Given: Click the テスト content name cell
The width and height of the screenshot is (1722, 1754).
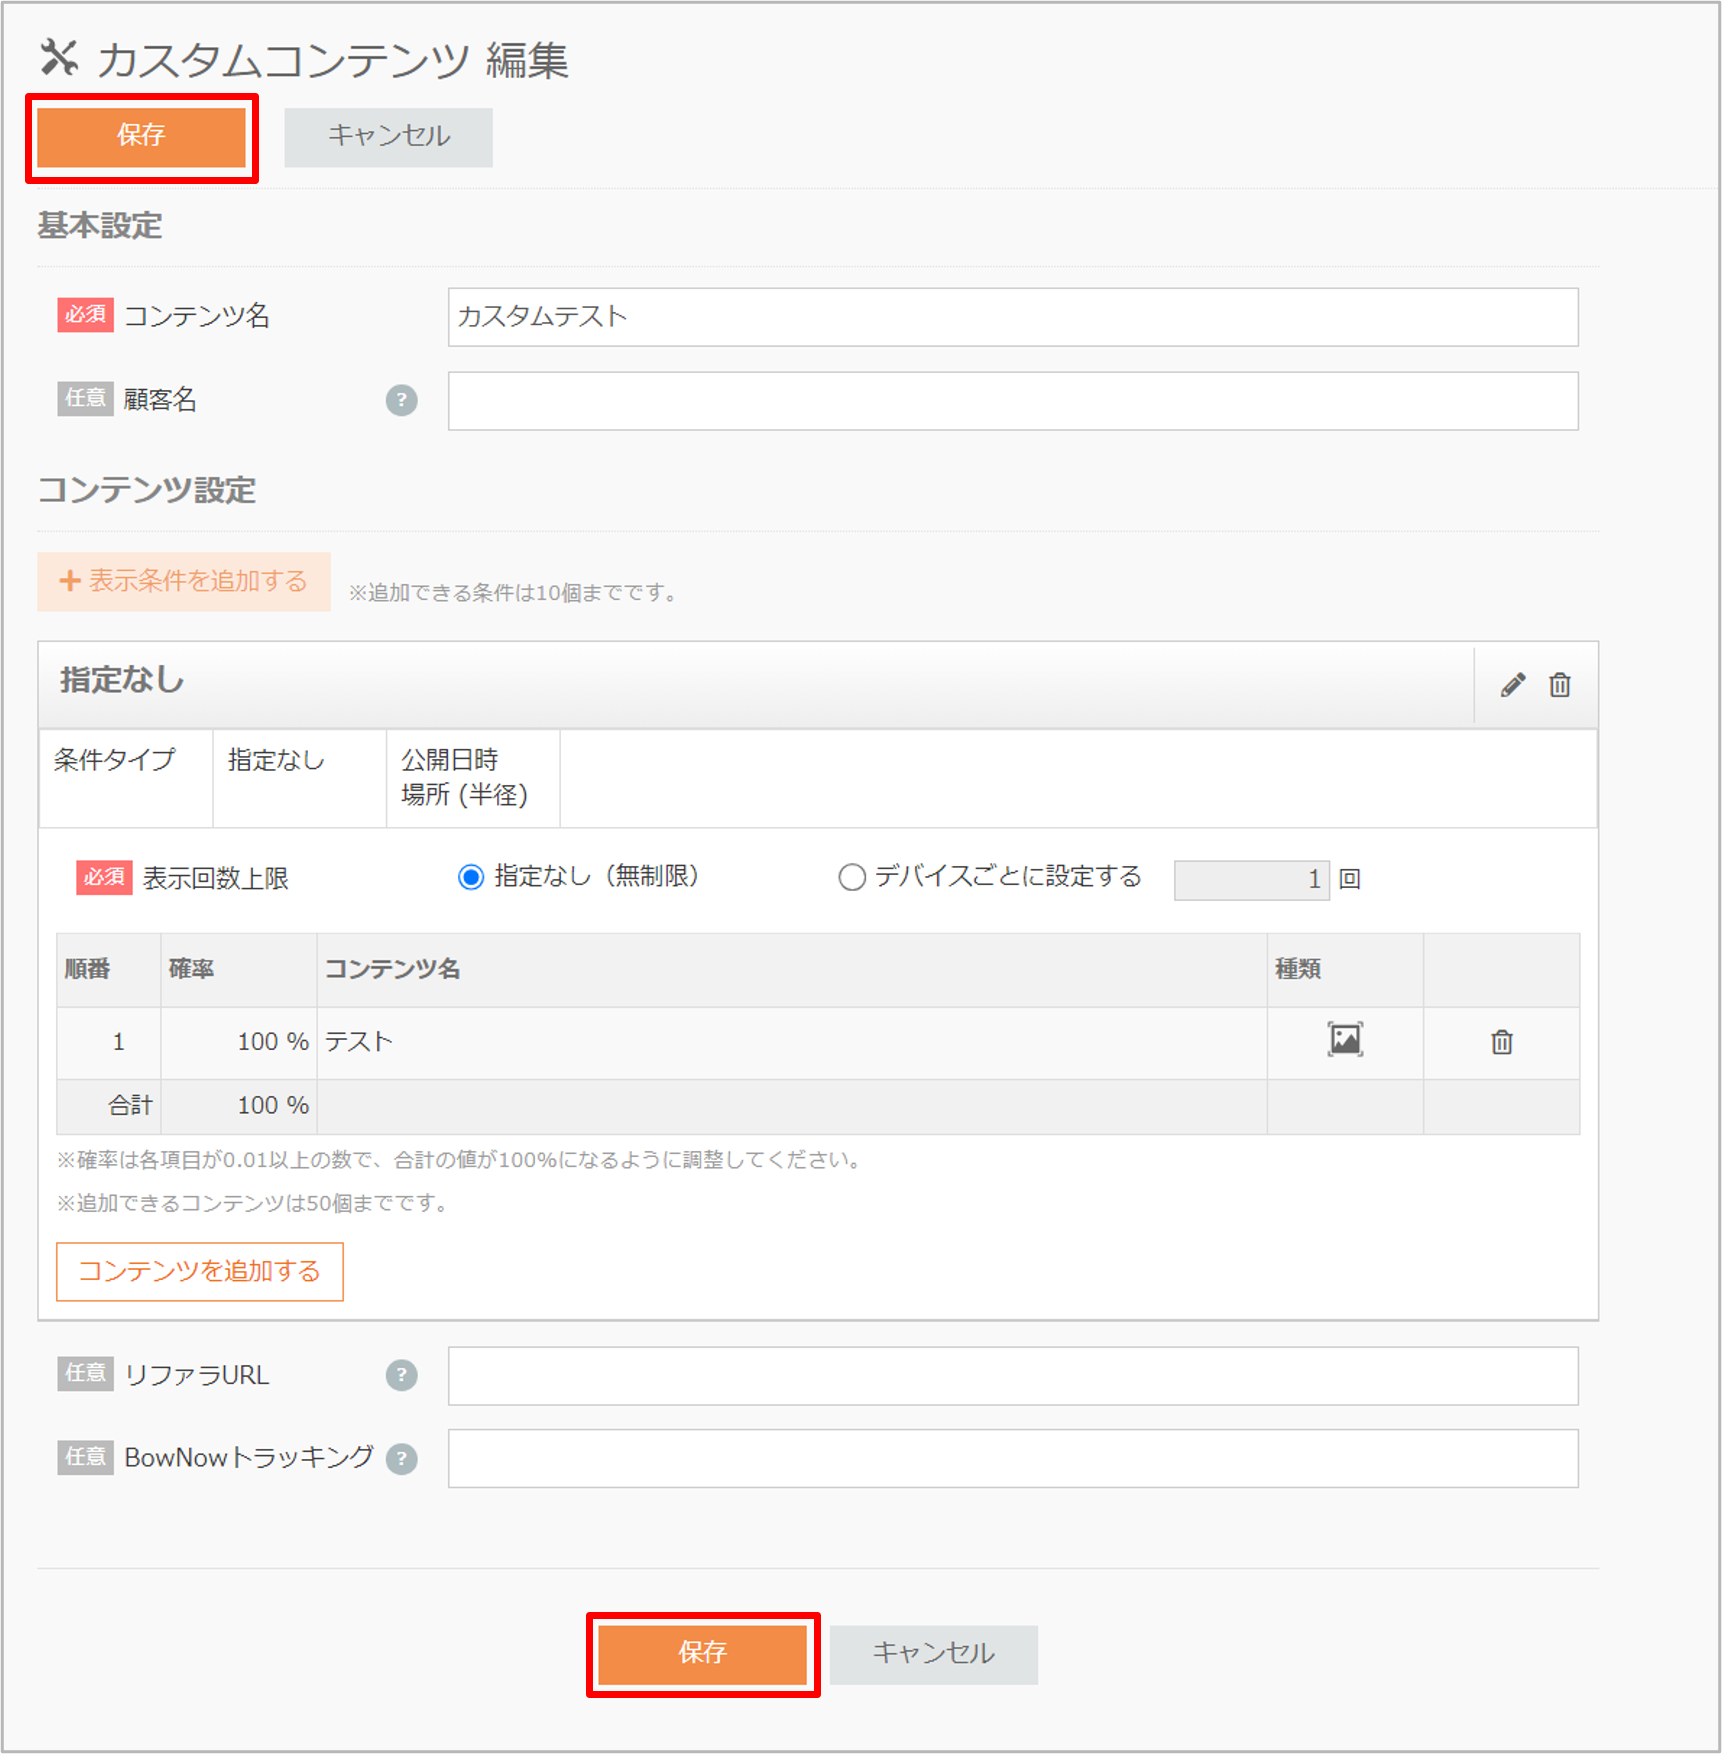Looking at the screenshot, I should pos(792,1042).
